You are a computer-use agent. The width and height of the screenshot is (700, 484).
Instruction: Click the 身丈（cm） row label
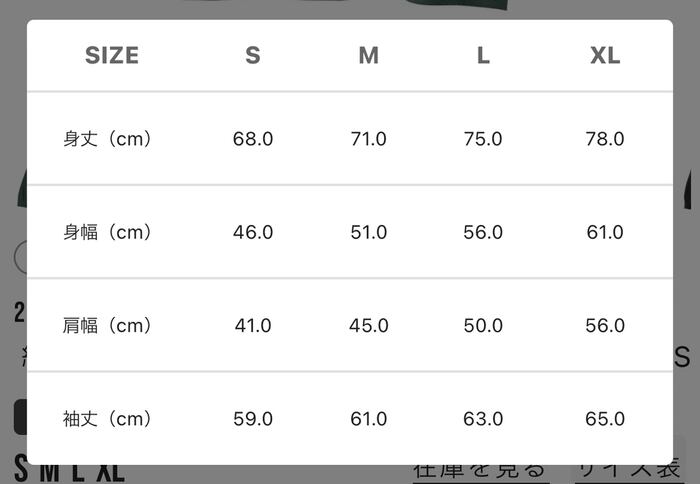(x=108, y=139)
